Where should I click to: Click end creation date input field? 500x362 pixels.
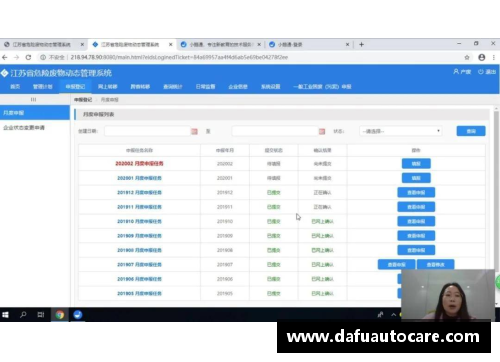click(x=275, y=131)
